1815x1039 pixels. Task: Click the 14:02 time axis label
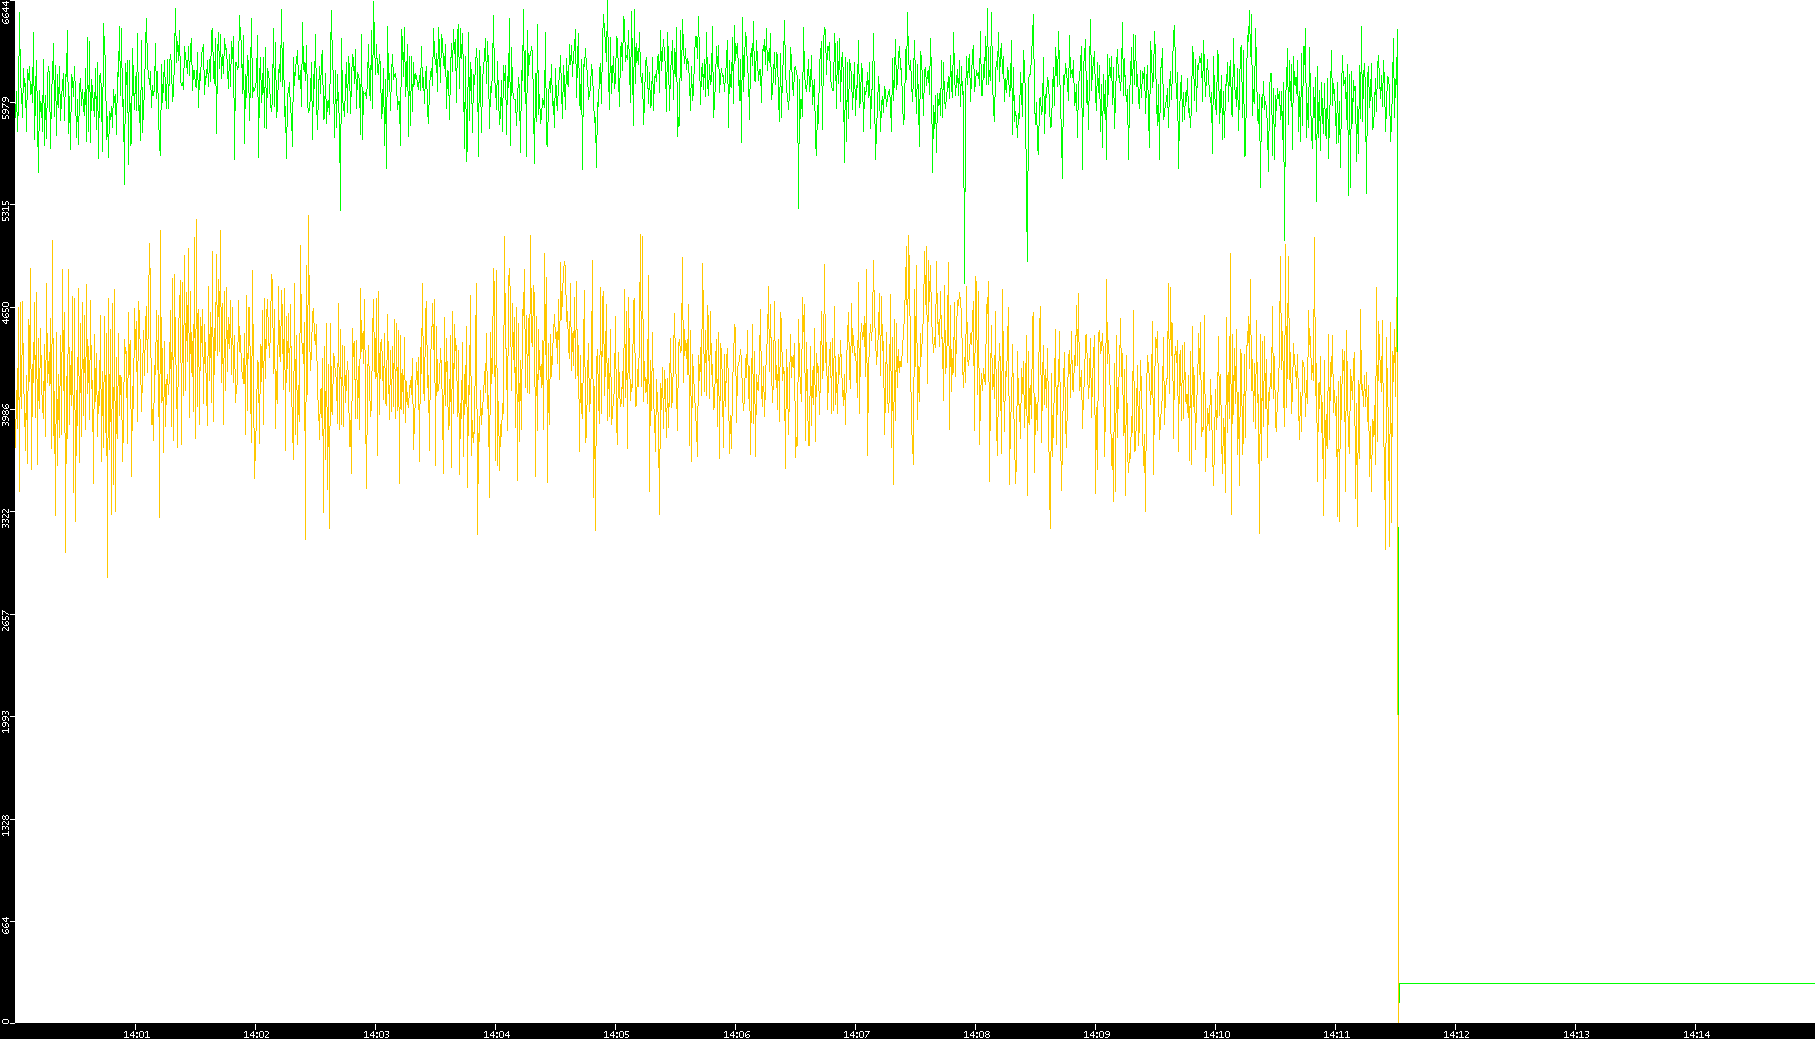click(x=256, y=1034)
